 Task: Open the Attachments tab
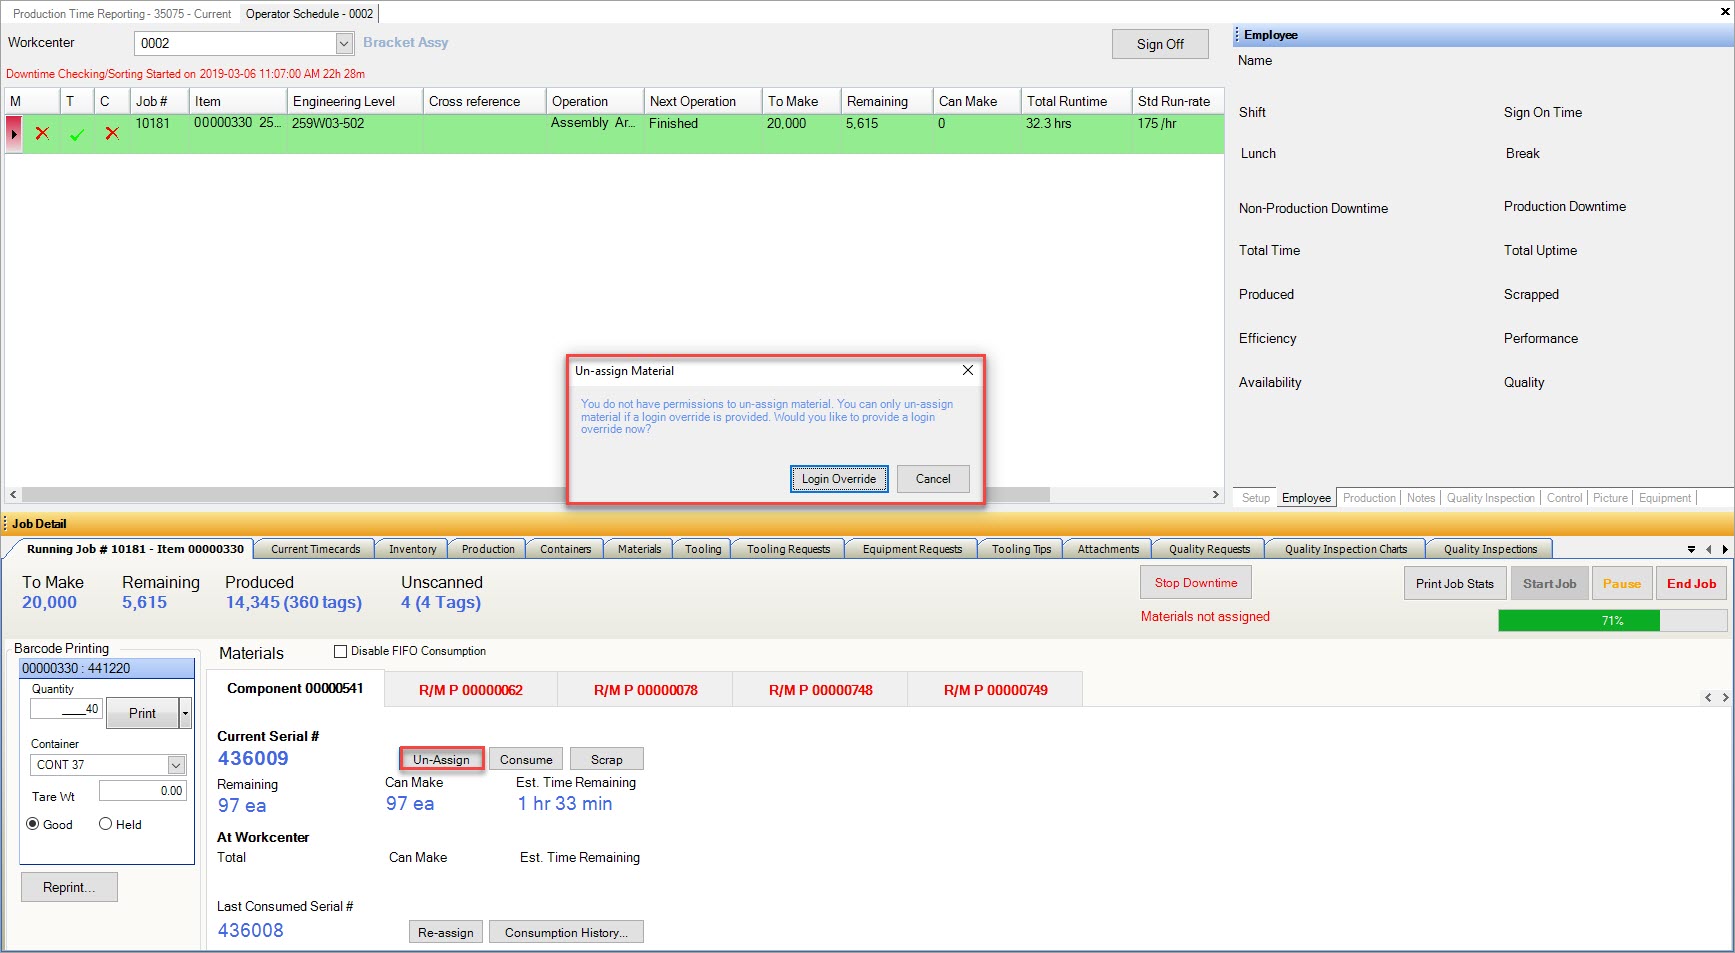pyautogui.click(x=1108, y=549)
